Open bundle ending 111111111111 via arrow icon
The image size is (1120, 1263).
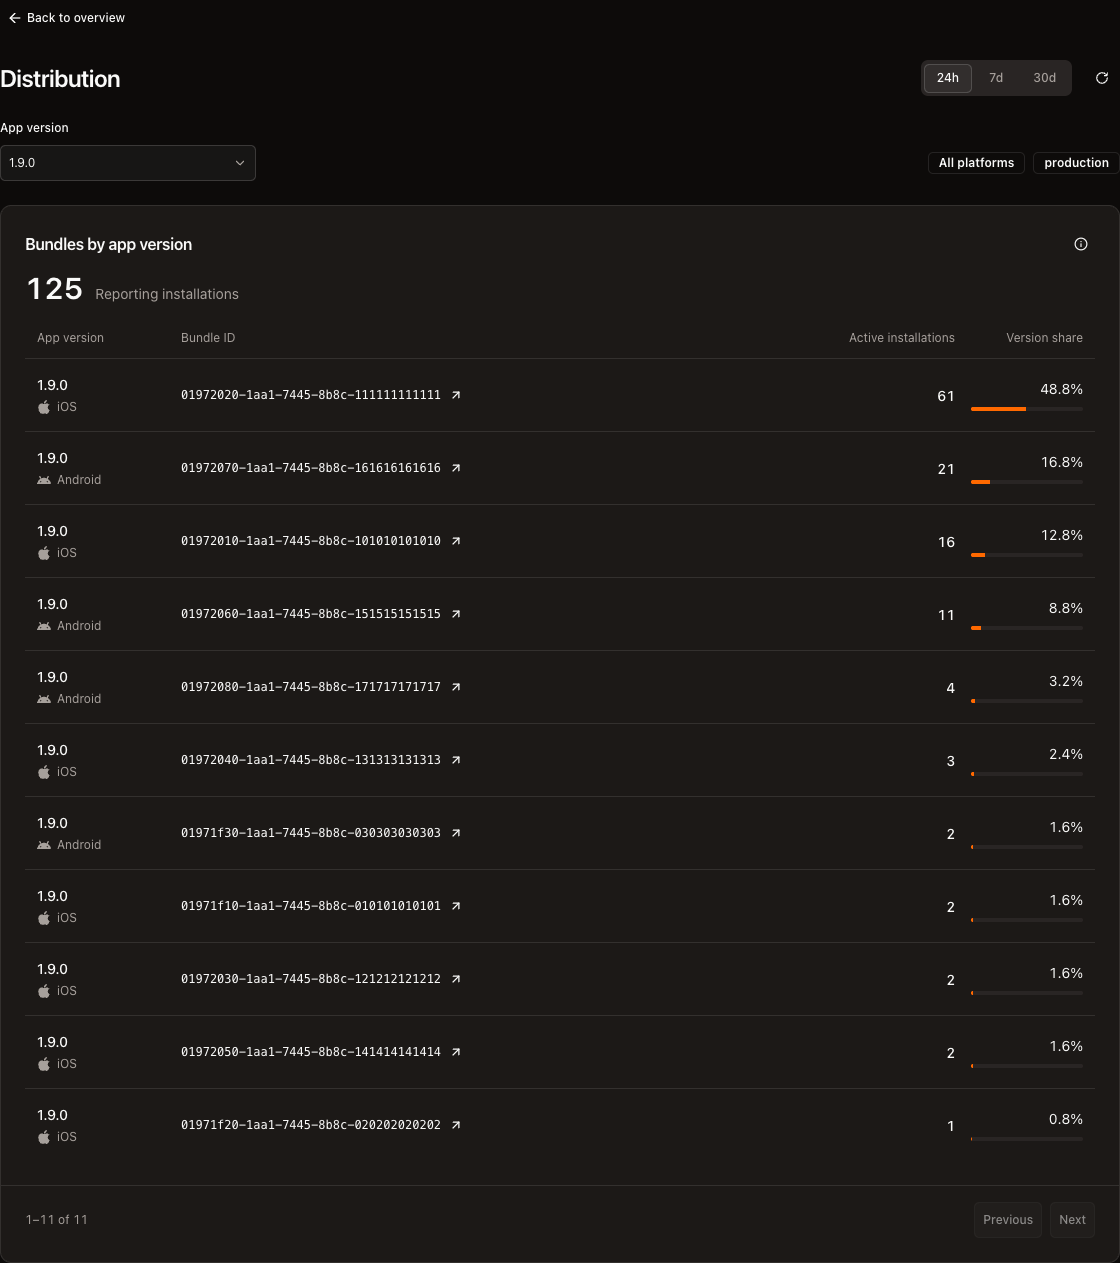pyautogui.click(x=456, y=395)
